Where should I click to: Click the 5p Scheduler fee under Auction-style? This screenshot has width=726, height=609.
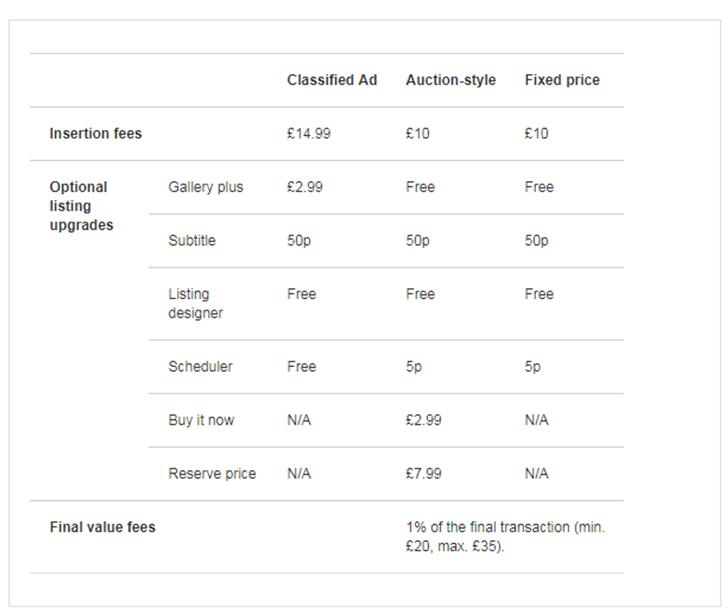(414, 366)
